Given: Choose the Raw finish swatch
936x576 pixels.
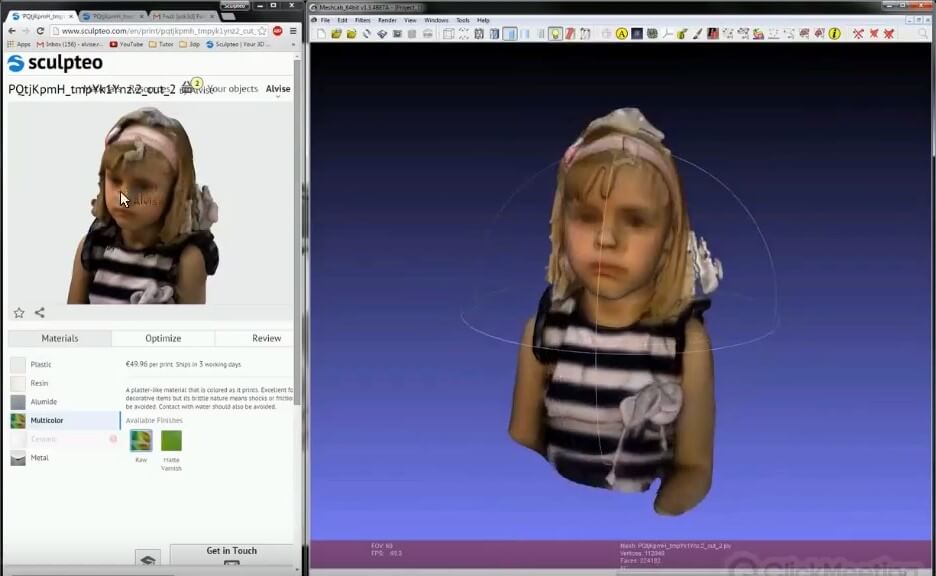Looking at the screenshot, I should pos(141,441).
